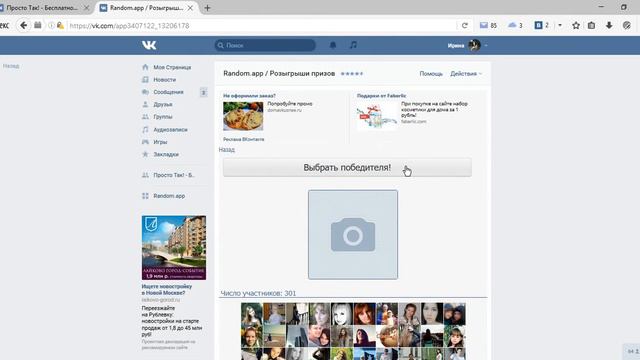Click the food ad thumbnail image
640x360 pixels.
[243, 116]
